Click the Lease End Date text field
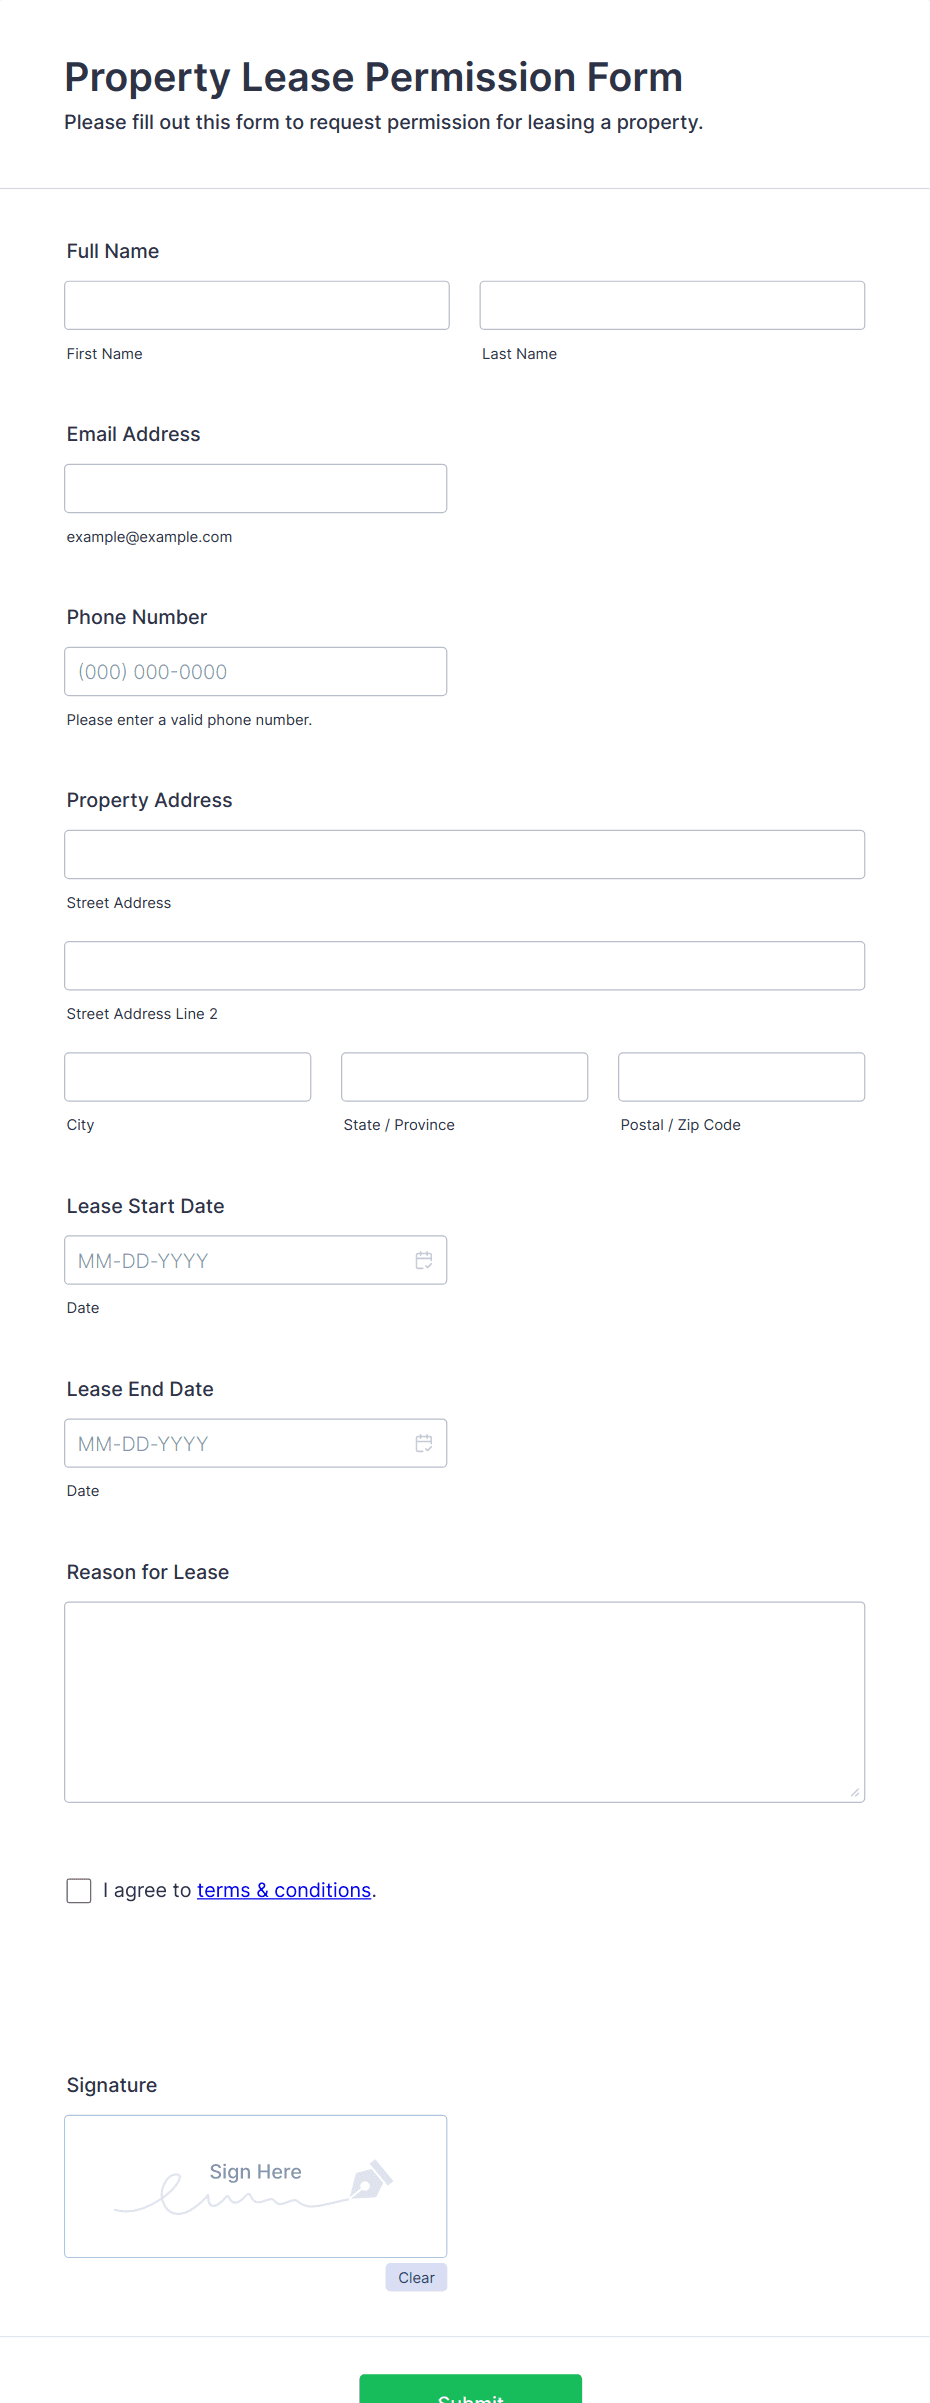This screenshot has height=2403, width=930. click(256, 1443)
